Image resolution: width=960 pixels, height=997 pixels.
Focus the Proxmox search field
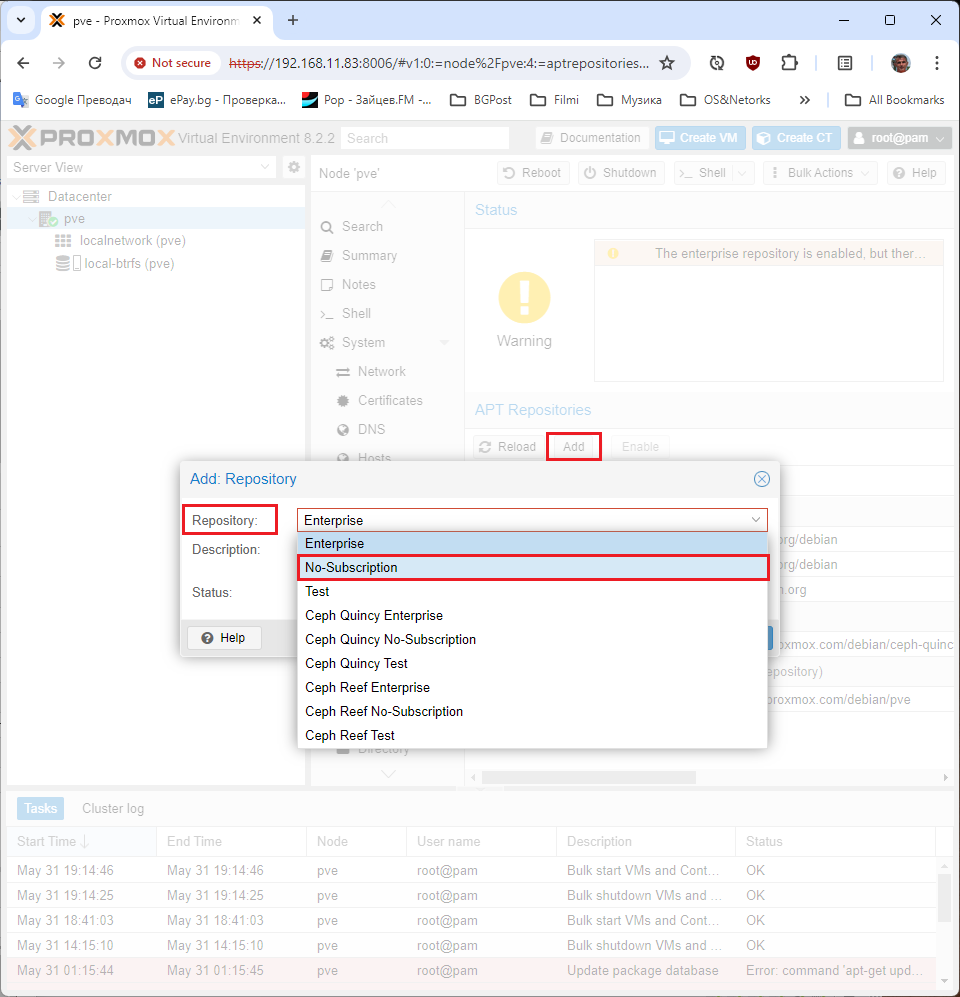[425, 138]
